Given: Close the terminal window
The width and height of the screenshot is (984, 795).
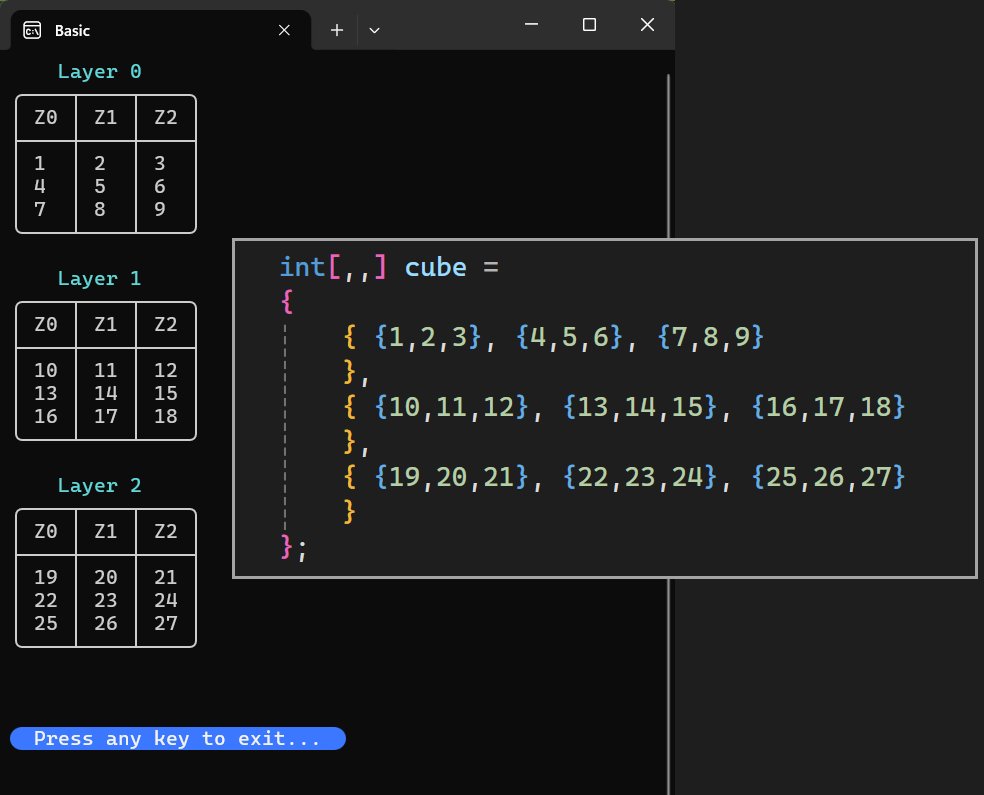Looking at the screenshot, I should point(647,24).
